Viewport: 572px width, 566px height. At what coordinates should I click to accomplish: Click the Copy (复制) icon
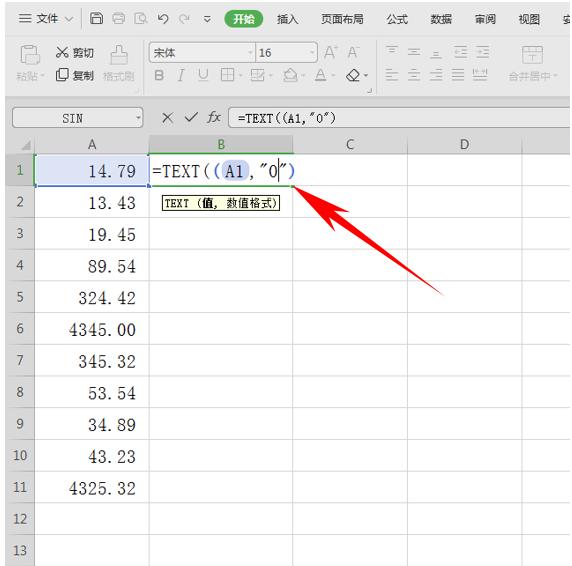click(x=62, y=75)
